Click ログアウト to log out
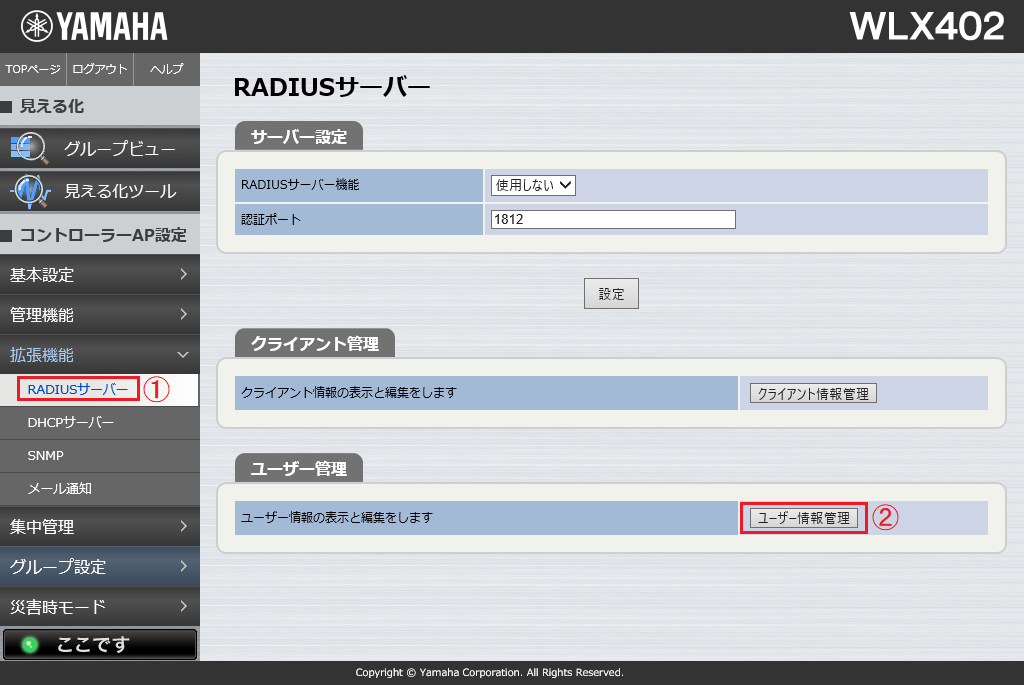Image resolution: width=1024 pixels, height=685 pixels. [99, 70]
